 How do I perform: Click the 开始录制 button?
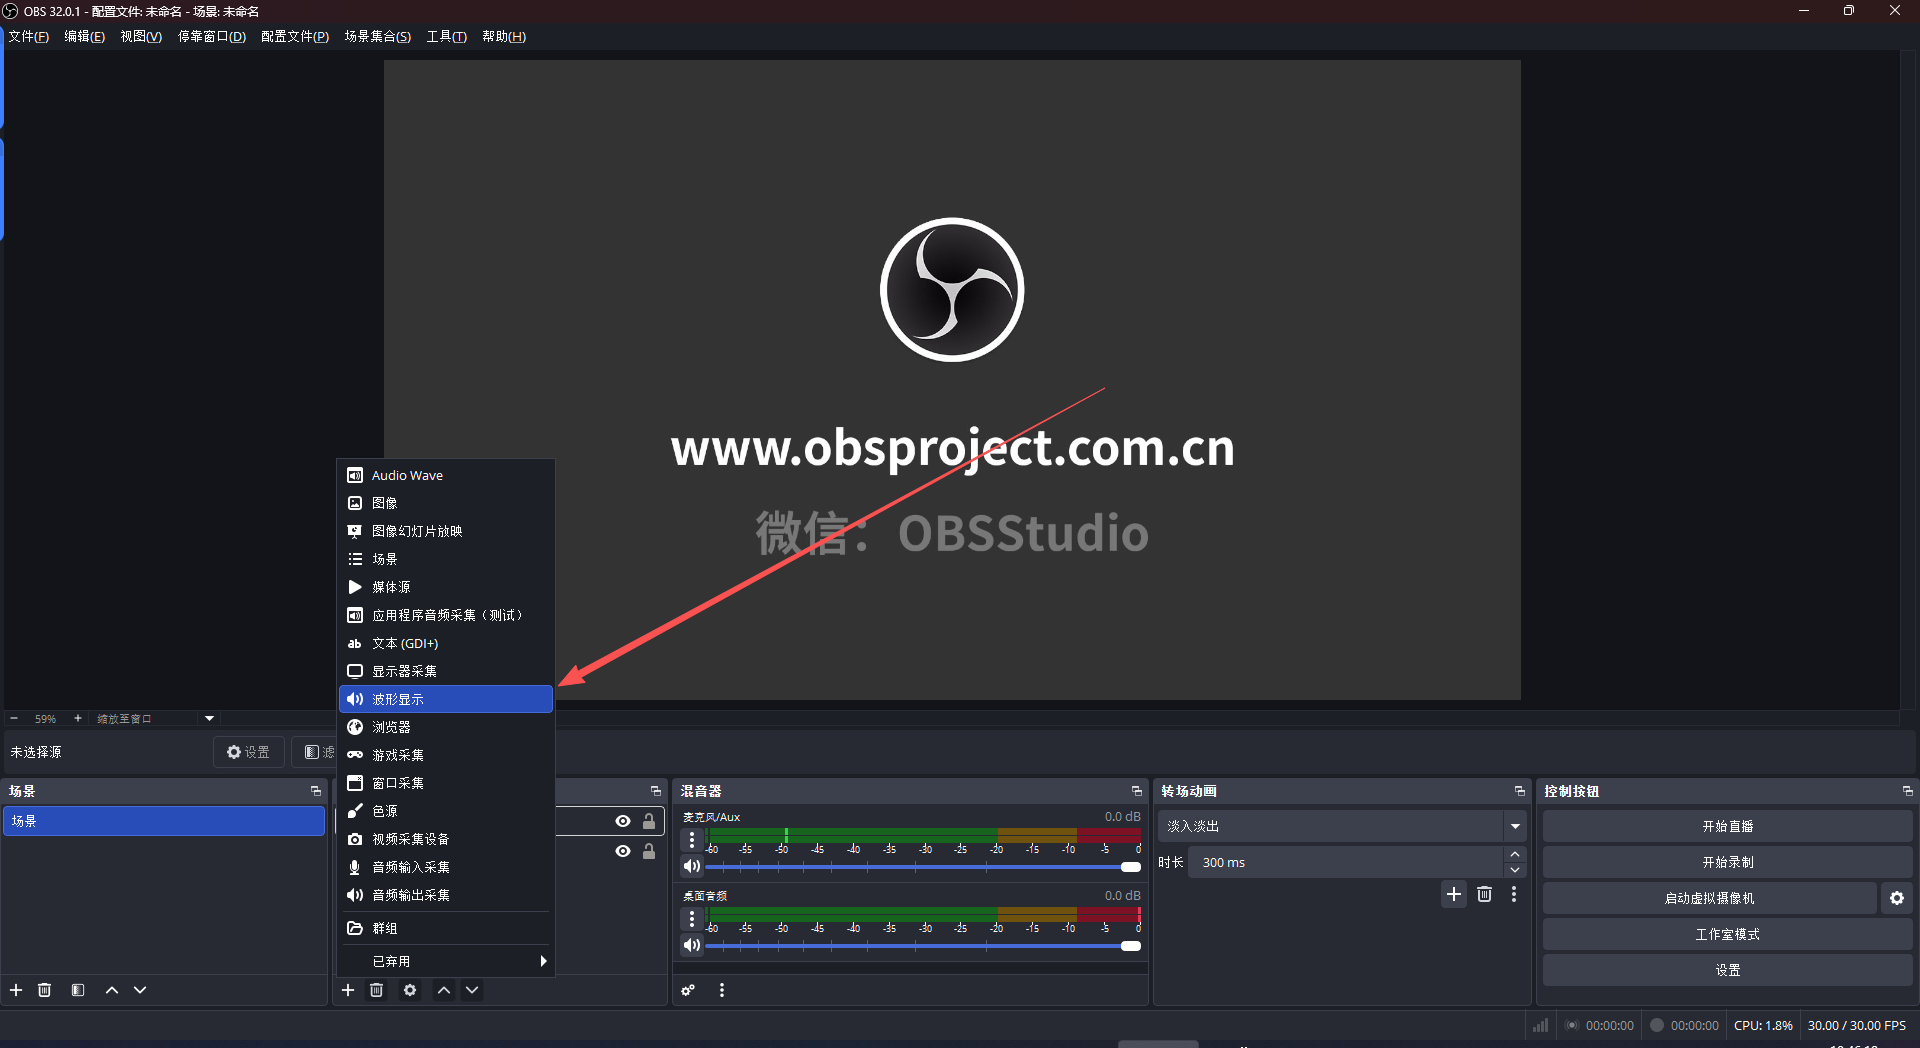click(1727, 862)
